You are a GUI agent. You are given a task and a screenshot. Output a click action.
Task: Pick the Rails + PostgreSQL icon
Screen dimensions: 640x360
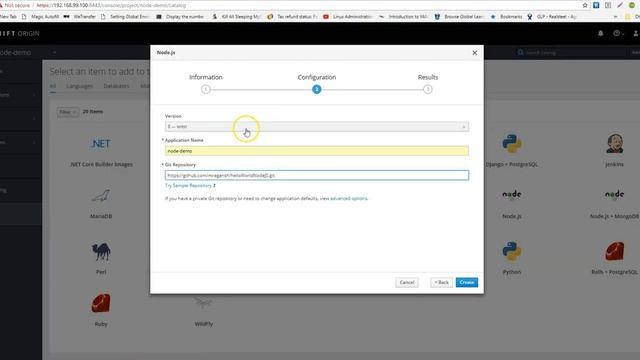[x=615, y=251]
